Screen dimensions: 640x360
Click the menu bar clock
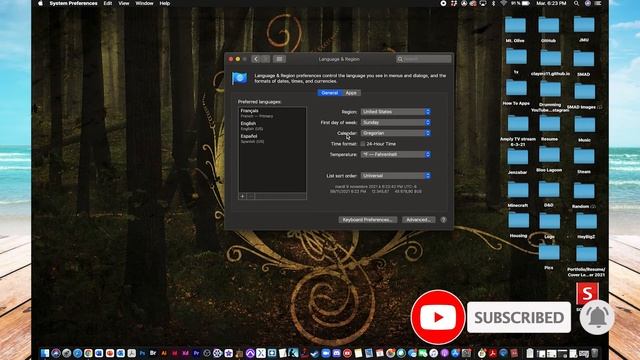[551, 3]
